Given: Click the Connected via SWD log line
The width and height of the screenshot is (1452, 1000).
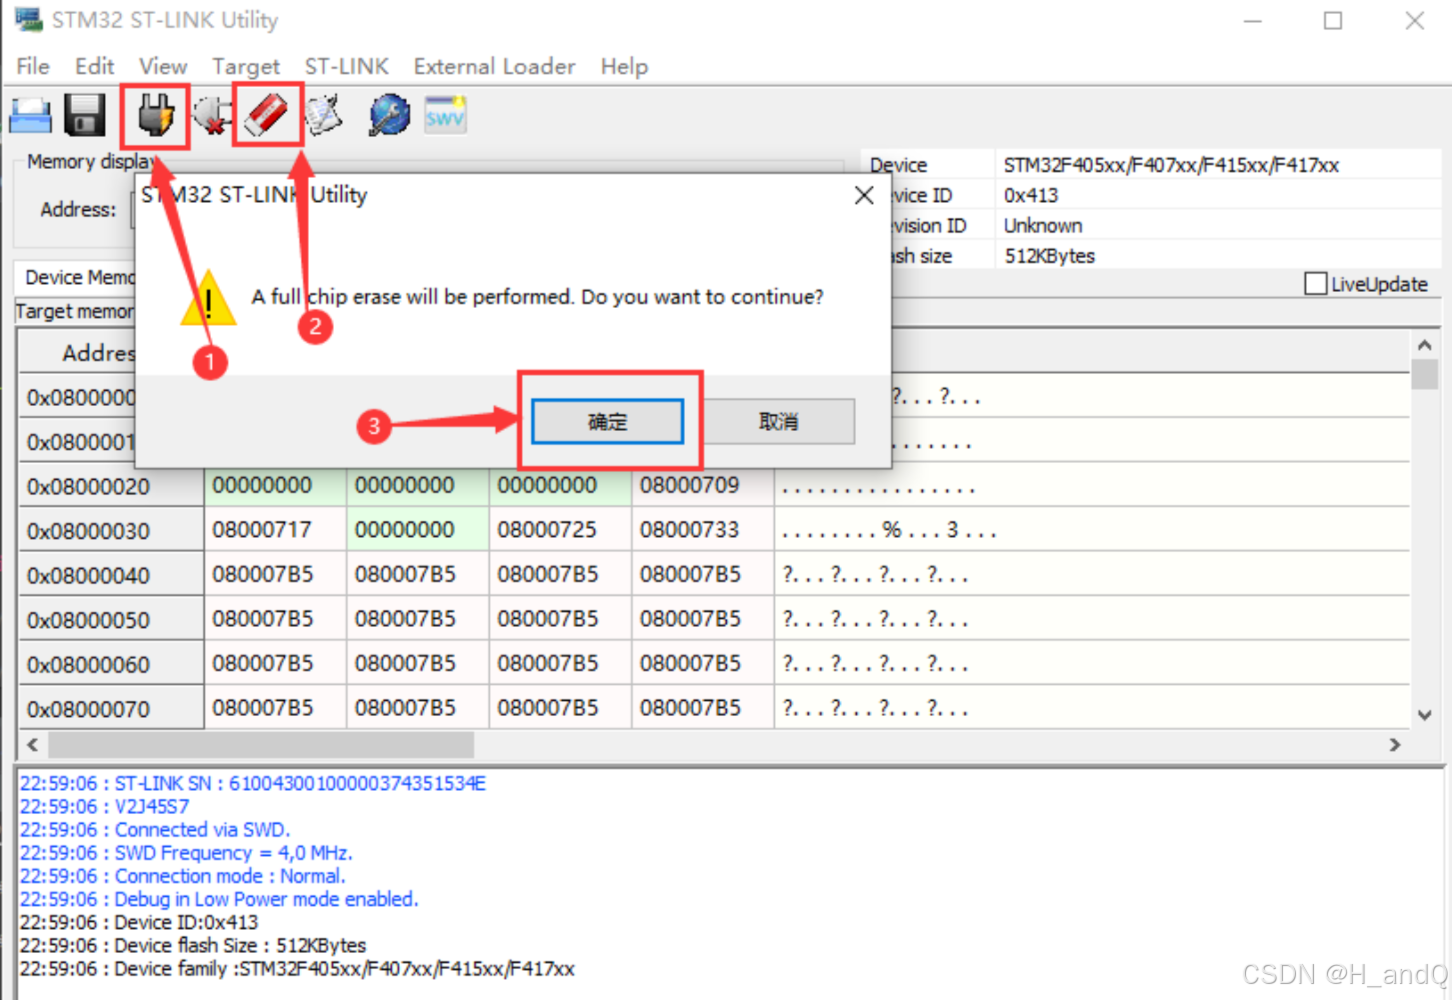Looking at the screenshot, I should coord(155,829).
